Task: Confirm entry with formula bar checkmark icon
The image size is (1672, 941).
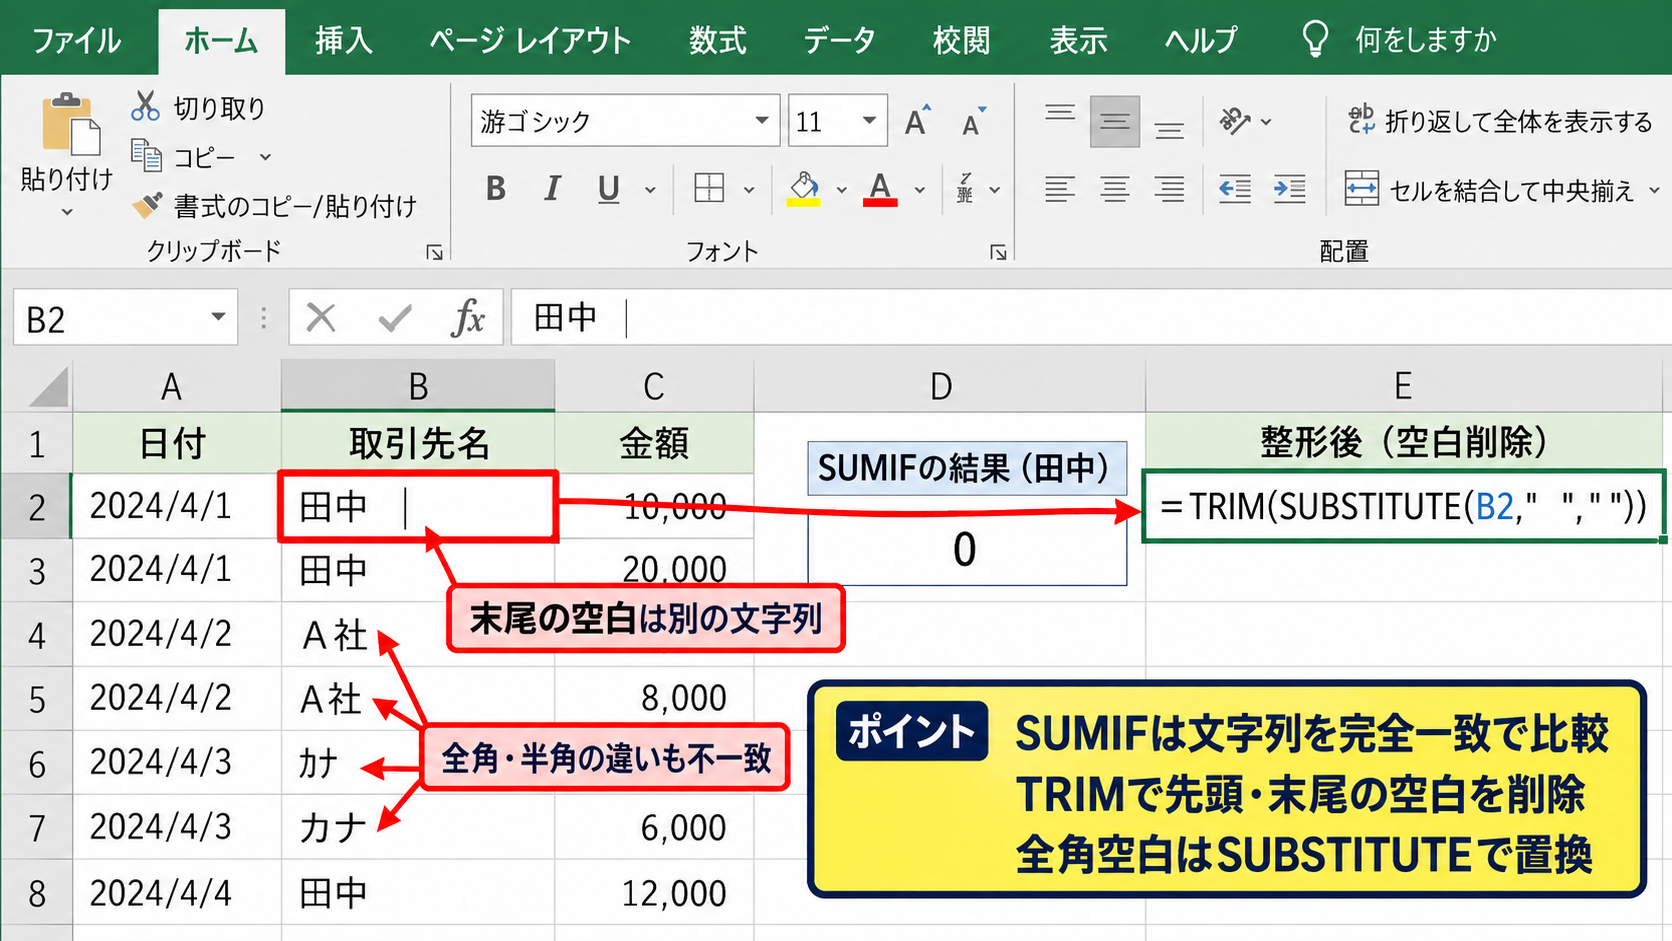Action: 395,318
